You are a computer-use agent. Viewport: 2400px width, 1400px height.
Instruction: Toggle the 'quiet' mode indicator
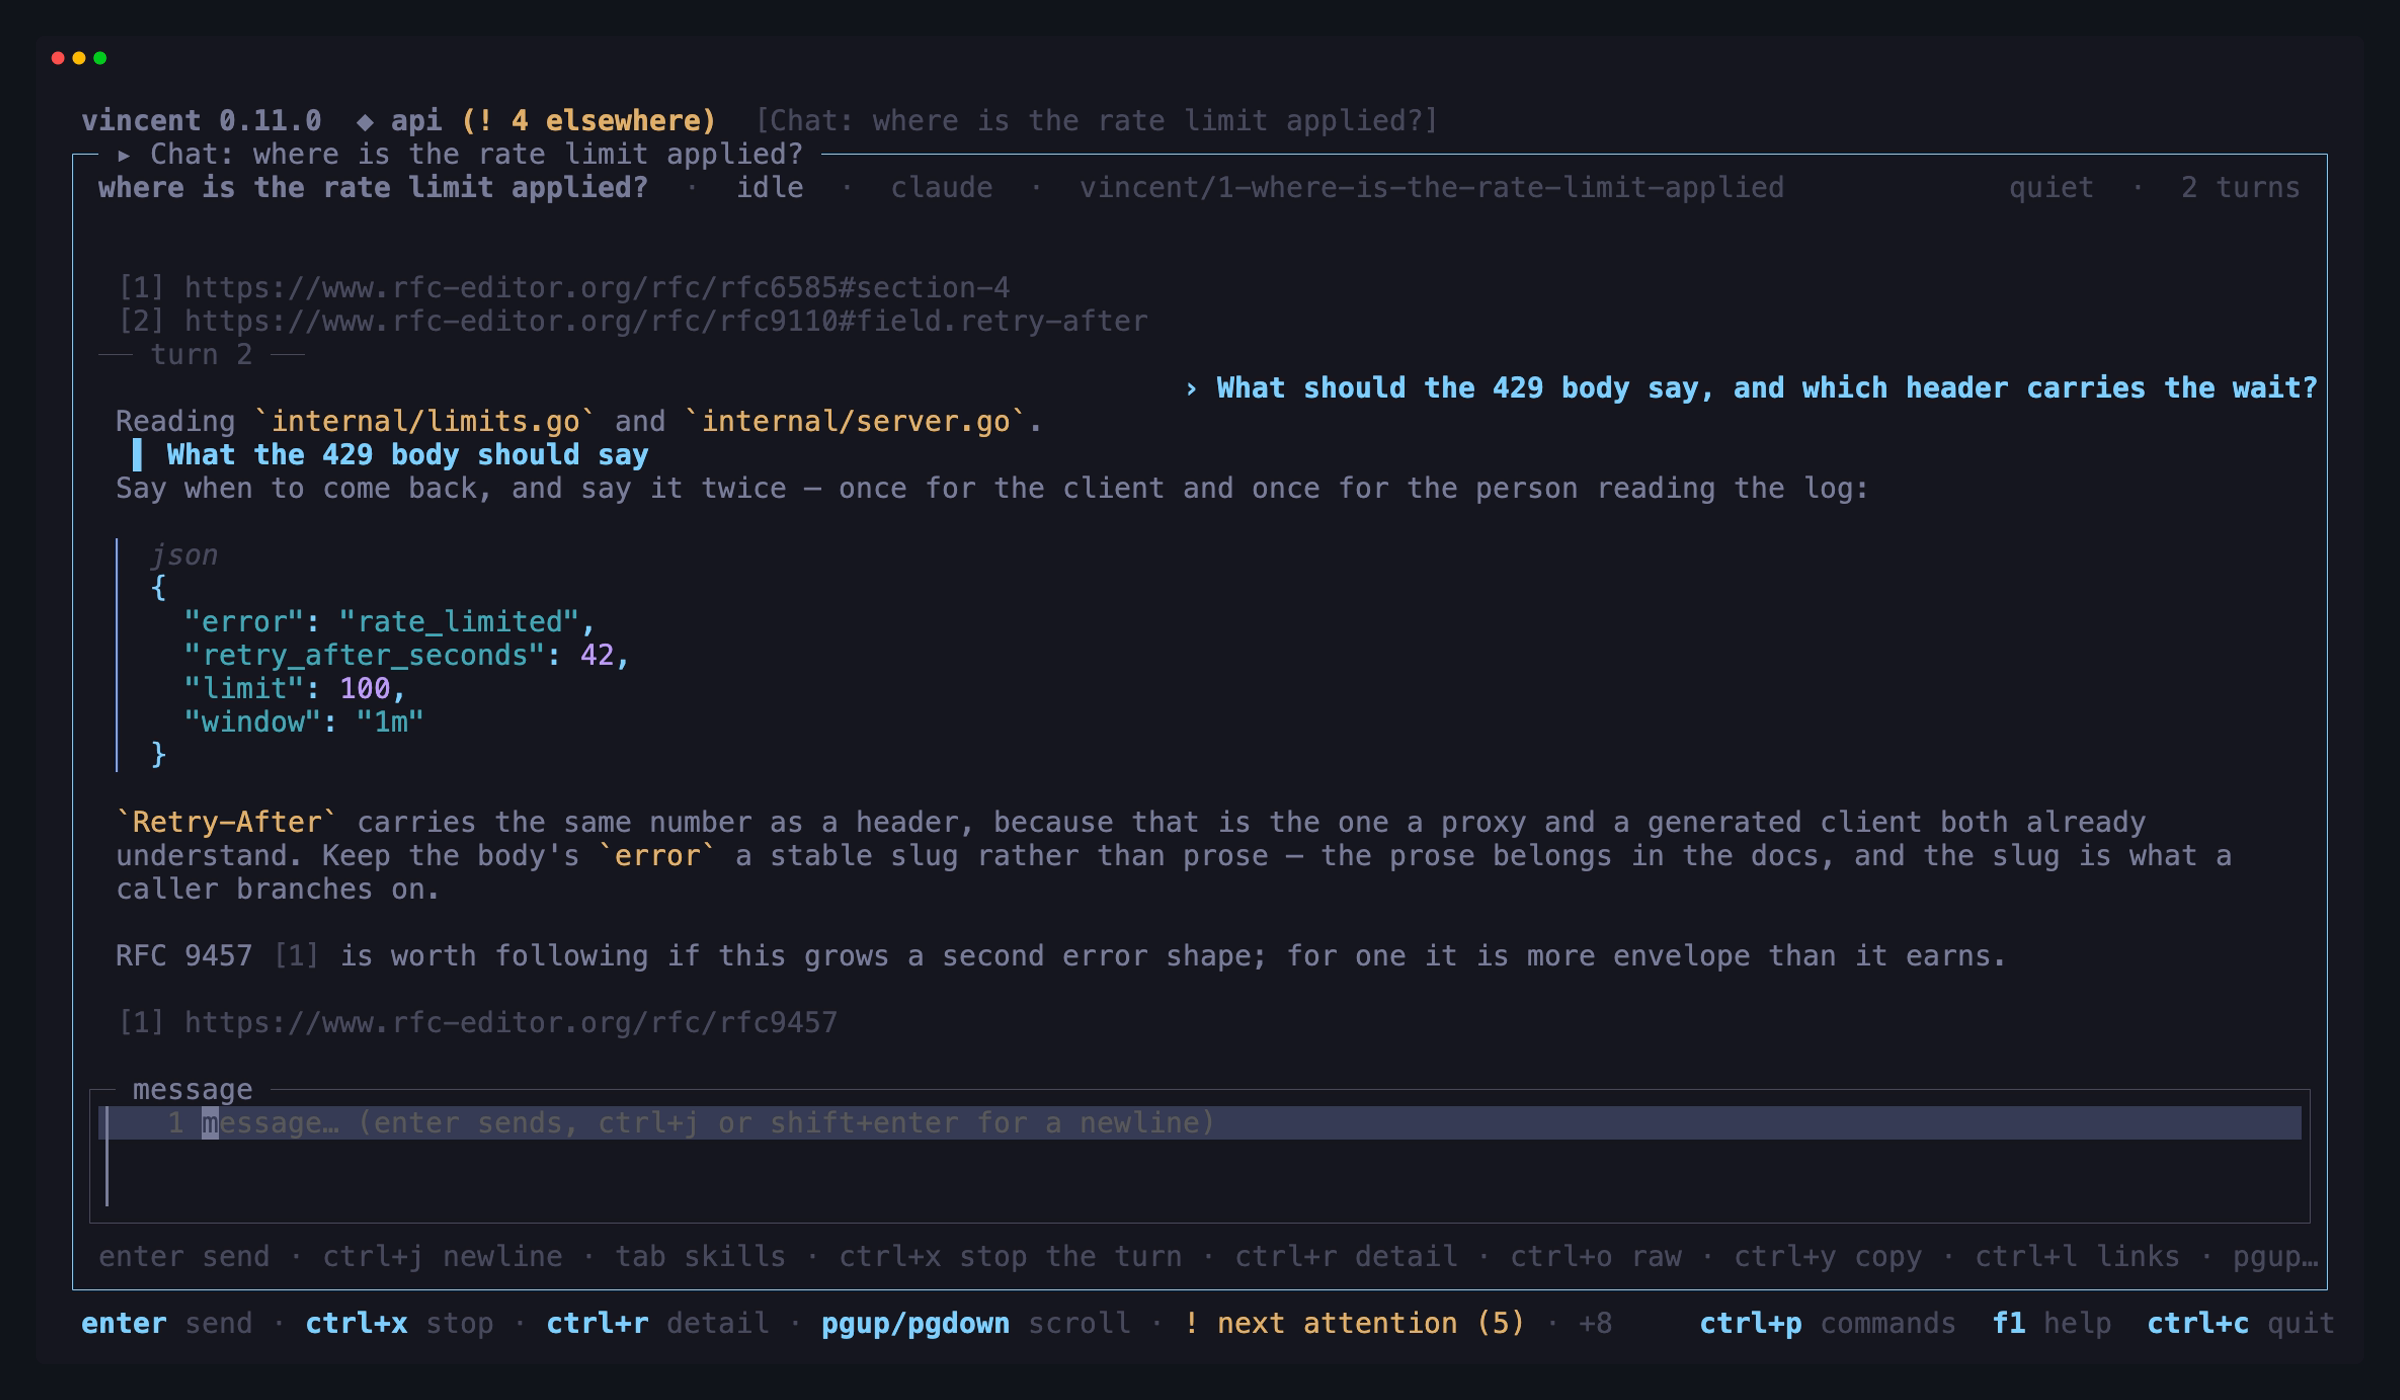2051,188
